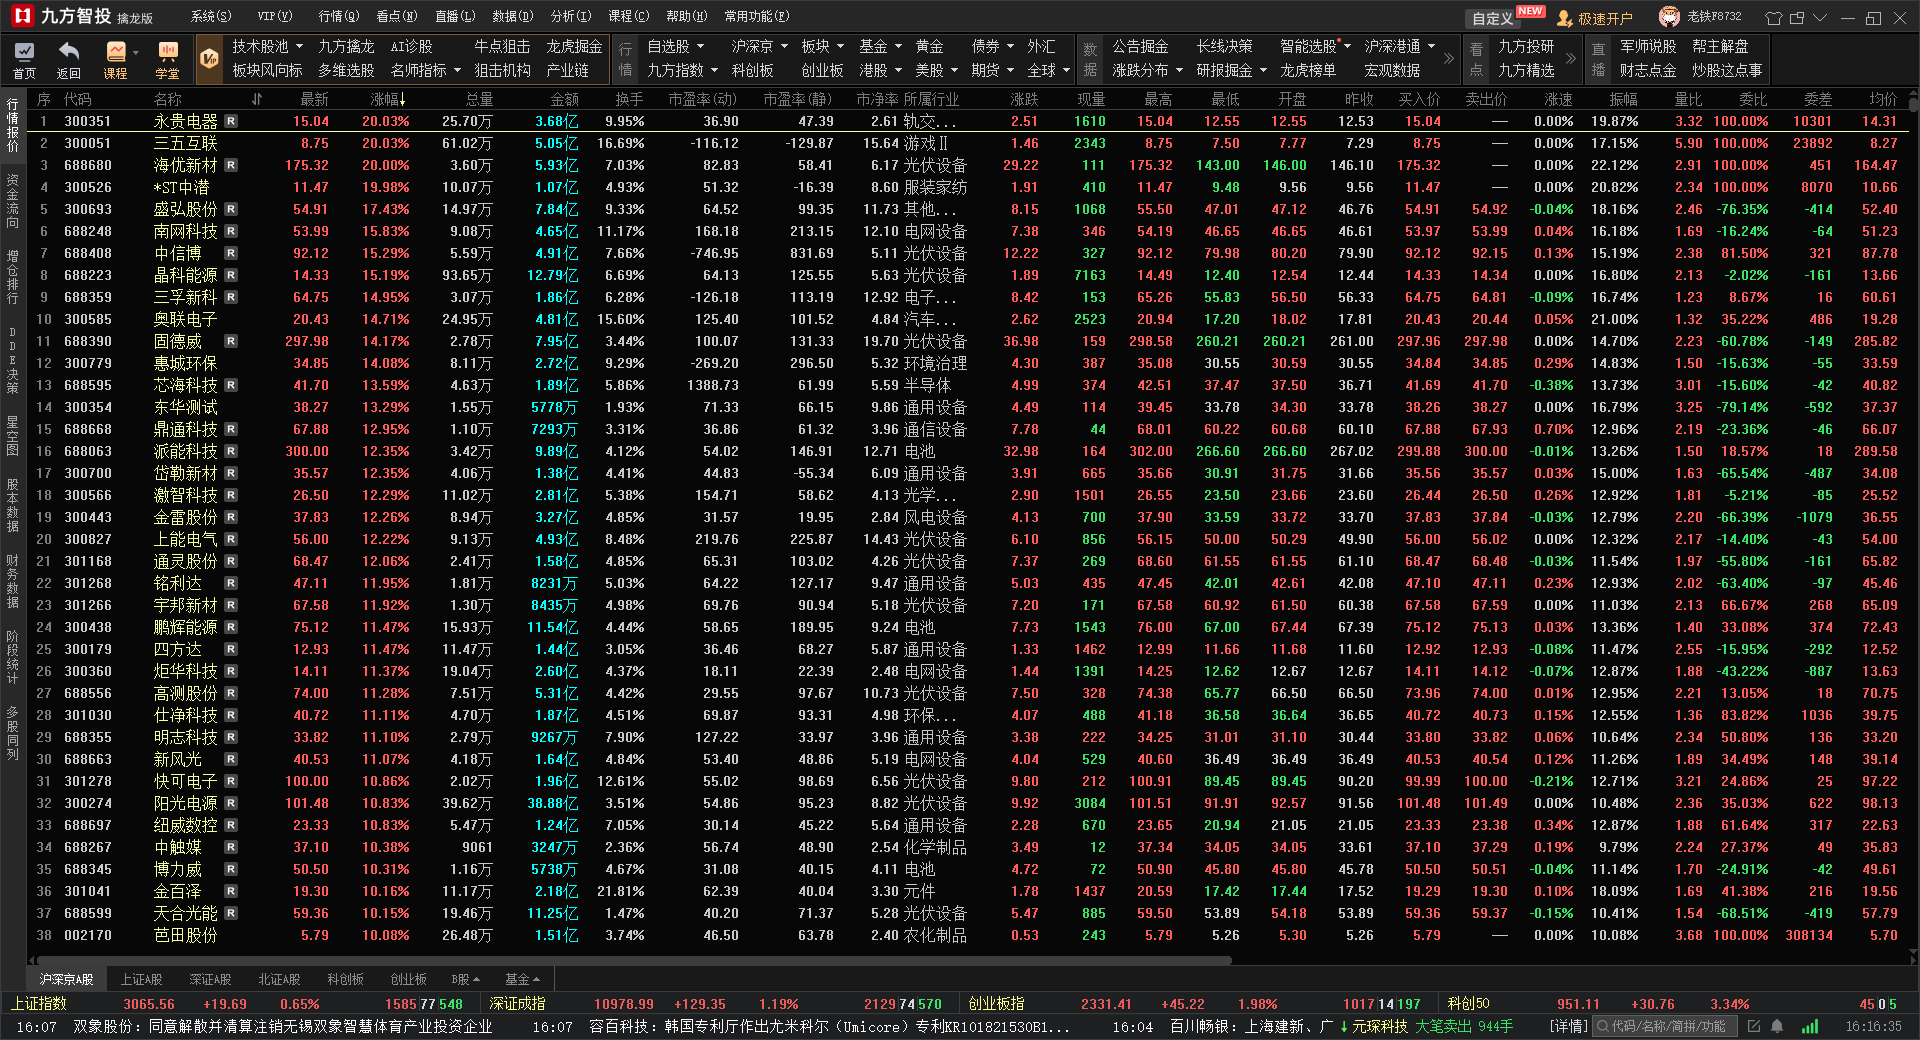1920x1040 pixels.
Task: Click the 科创50 index in status bar
Action: (1469, 1004)
